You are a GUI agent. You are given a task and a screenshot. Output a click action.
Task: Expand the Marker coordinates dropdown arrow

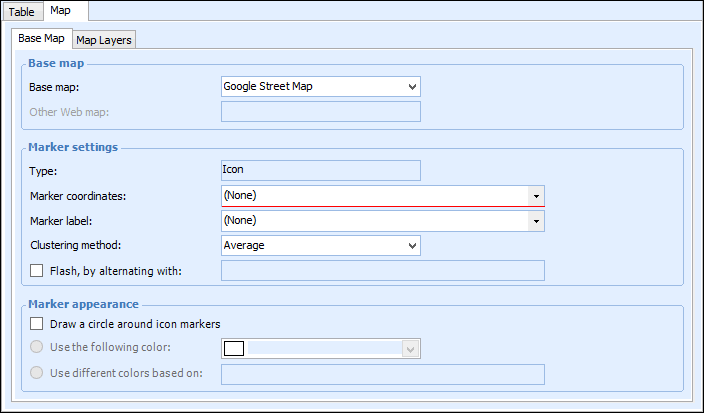coord(536,196)
